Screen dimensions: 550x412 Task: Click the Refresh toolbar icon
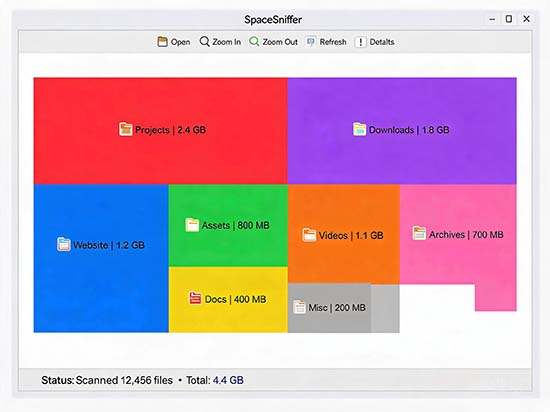tap(311, 42)
